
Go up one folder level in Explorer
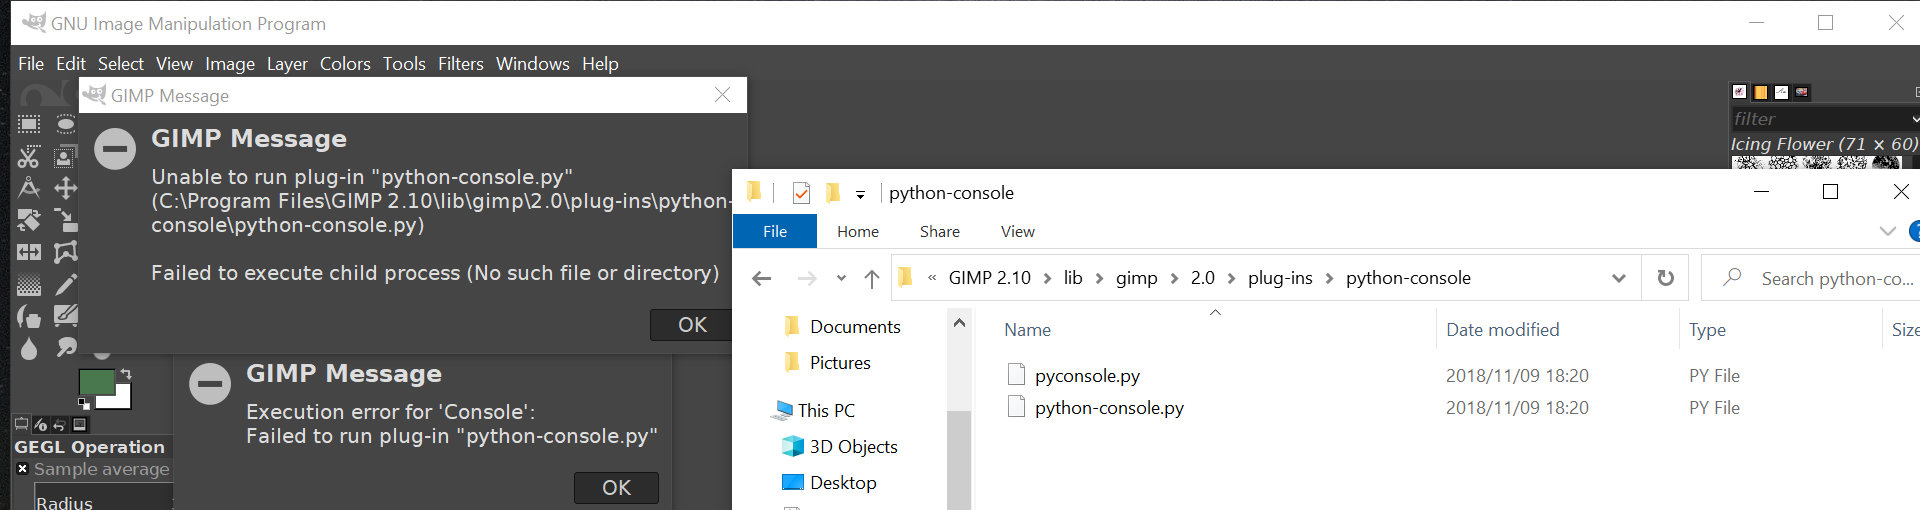coord(872,278)
